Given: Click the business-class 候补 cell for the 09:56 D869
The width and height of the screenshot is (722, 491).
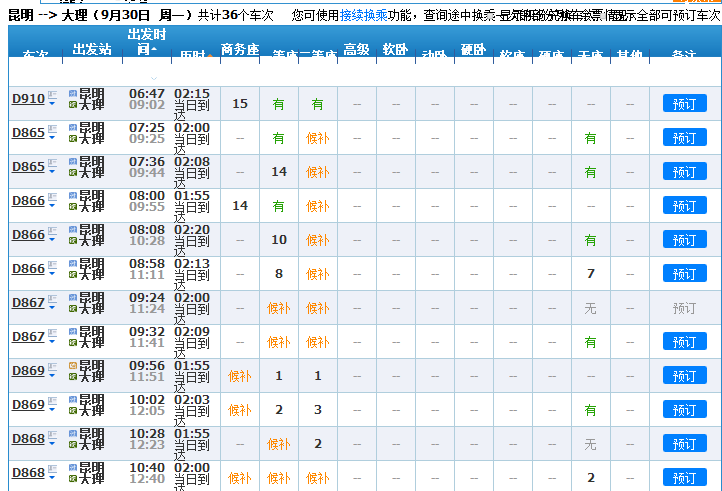Looking at the screenshot, I should pyautogui.click(x=240, y=376).
